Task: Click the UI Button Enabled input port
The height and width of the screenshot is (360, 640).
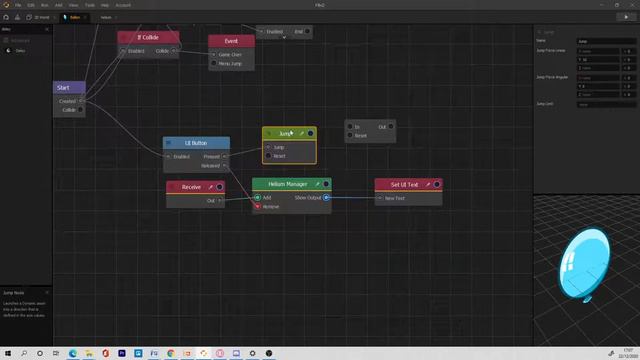Action: pos(168,156)
